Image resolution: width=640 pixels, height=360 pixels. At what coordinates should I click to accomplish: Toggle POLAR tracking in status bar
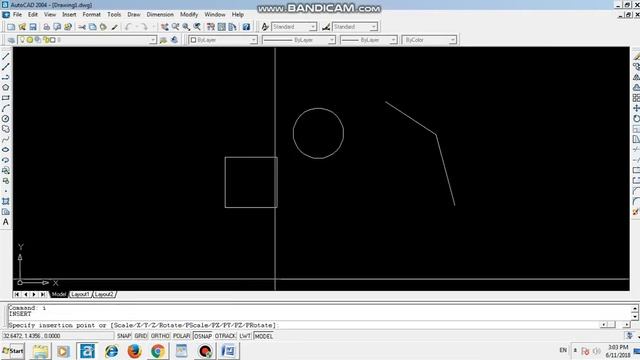182,336
